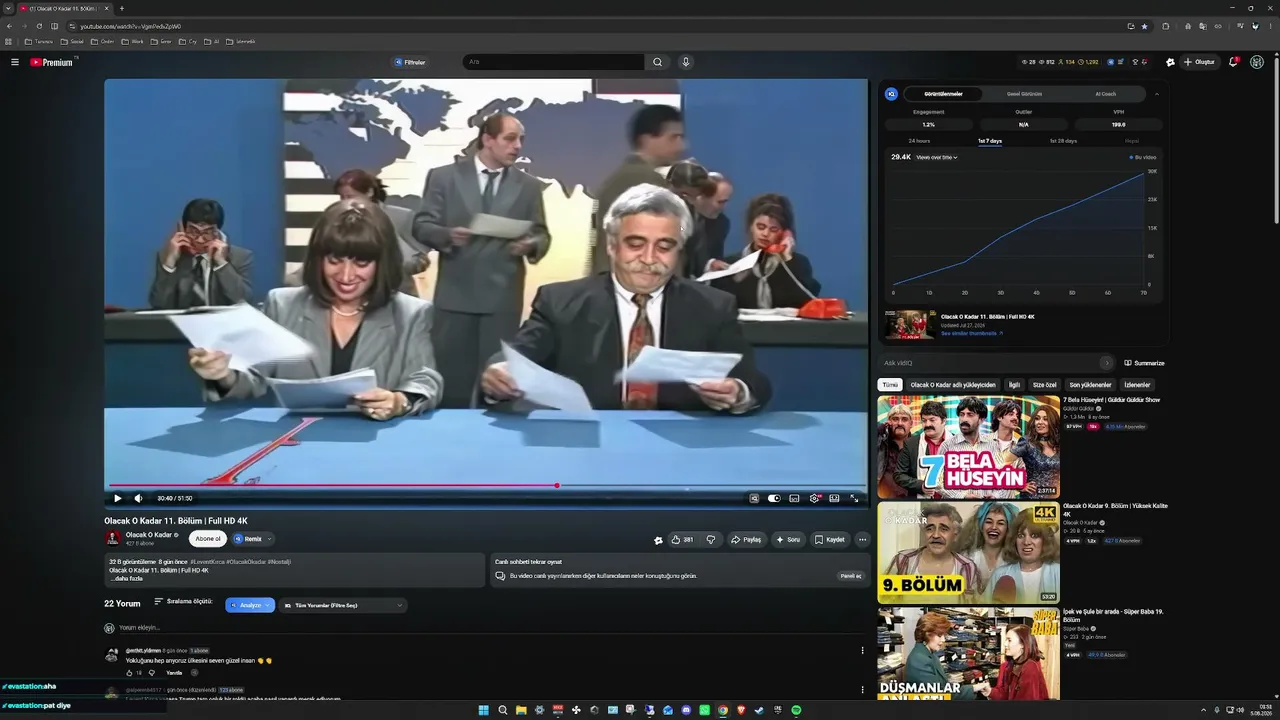Submit the Ask vidIQ arrow button
The height and width of the screenshot is (720, 1280).
(x=1106, y=363)
